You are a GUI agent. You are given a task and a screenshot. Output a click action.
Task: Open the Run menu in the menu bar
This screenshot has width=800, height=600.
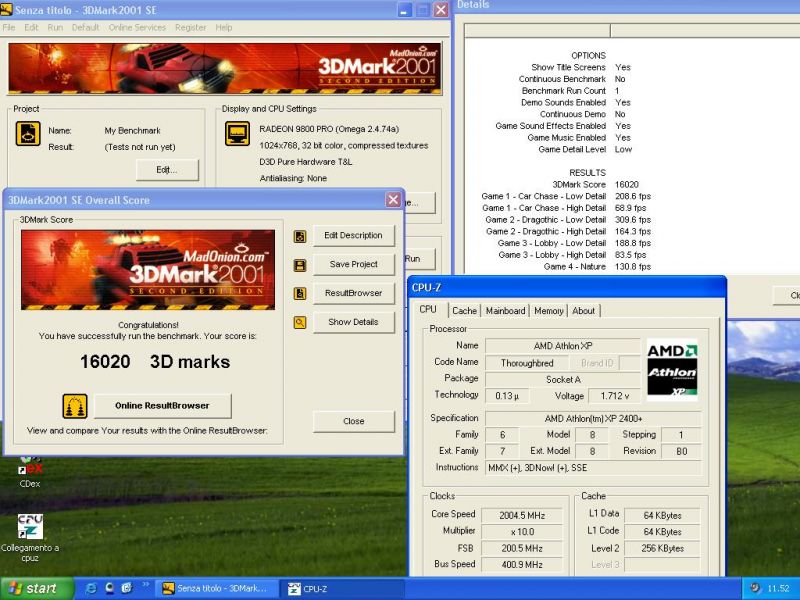point(55,28)
